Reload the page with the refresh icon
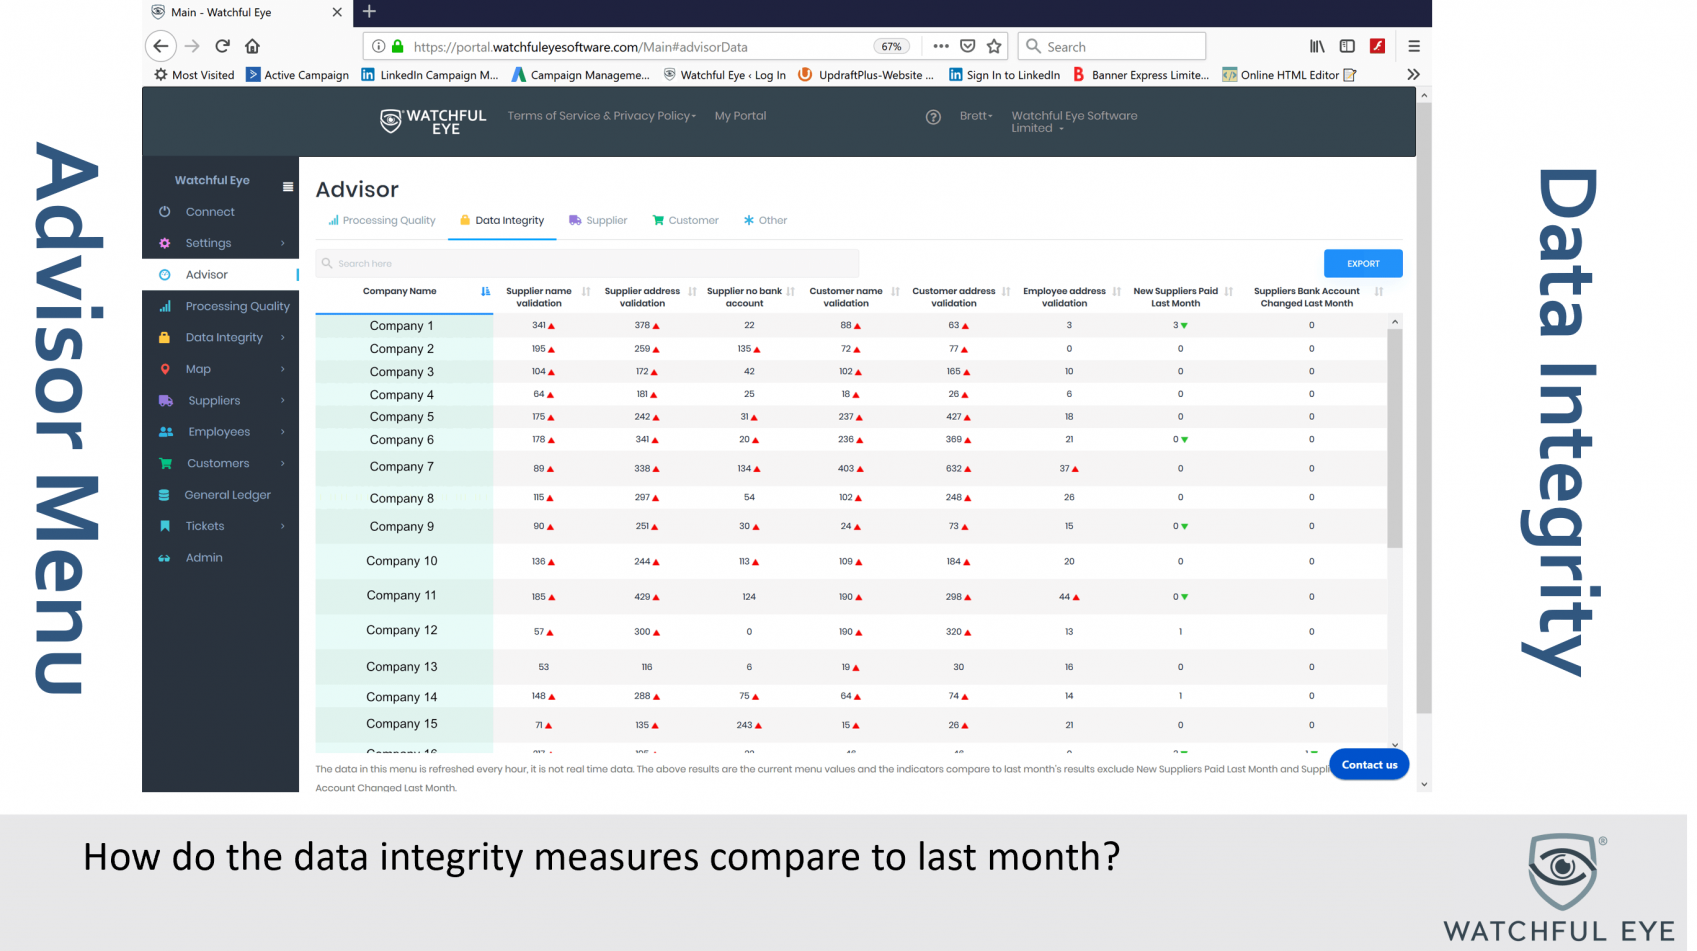Viewport: 1697px width, 951px height. (x=223, y=46)
